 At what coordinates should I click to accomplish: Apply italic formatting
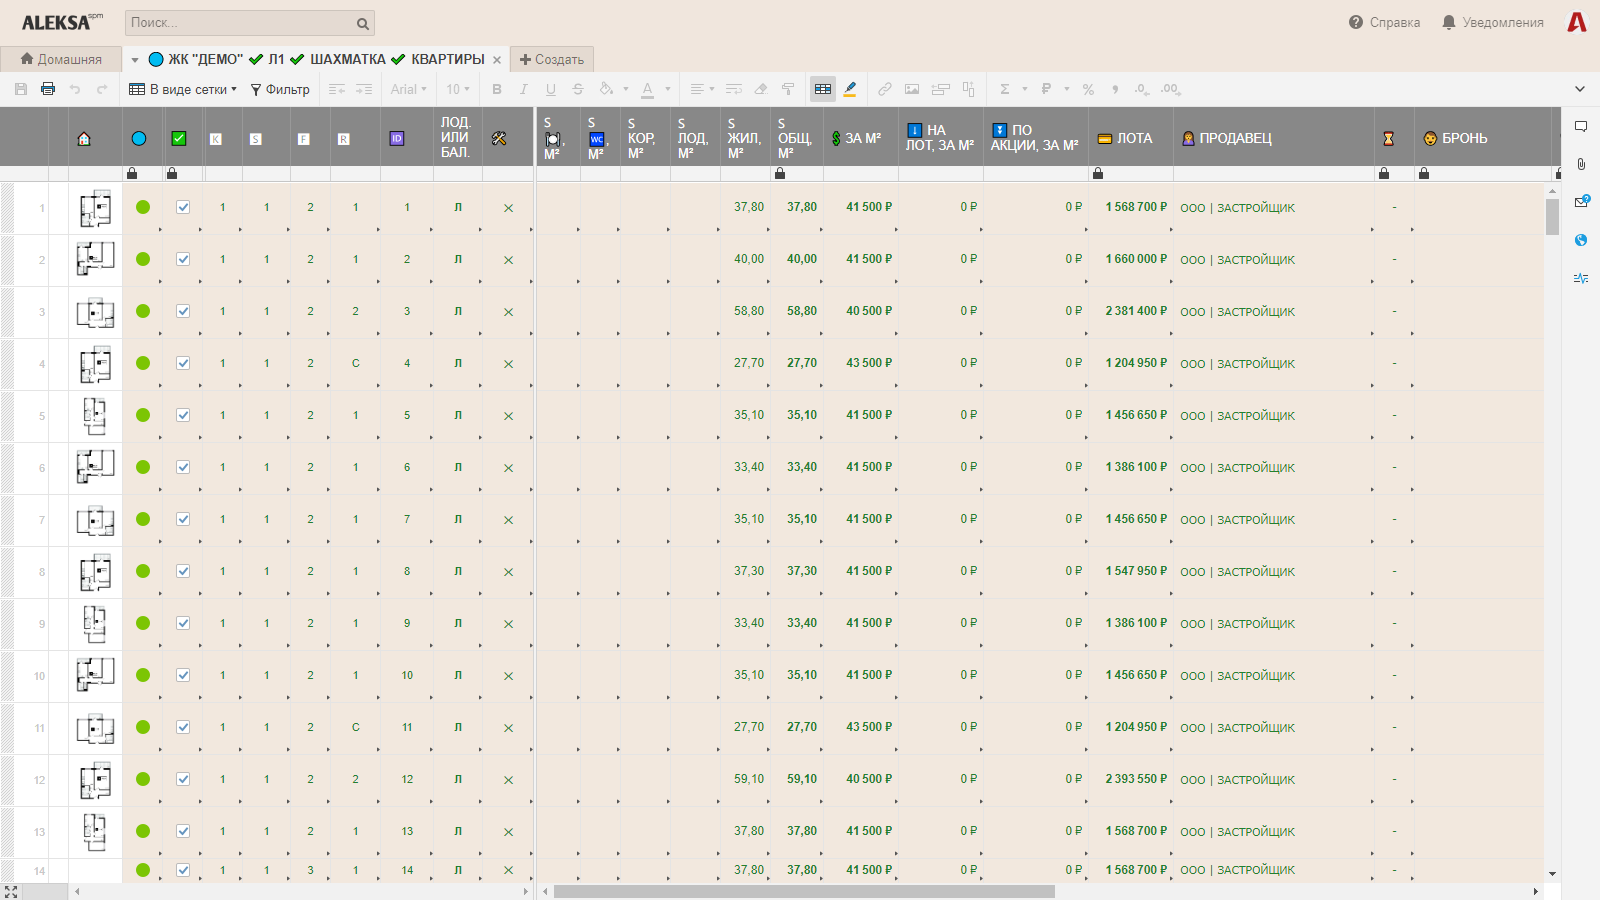tap(523, 89)
